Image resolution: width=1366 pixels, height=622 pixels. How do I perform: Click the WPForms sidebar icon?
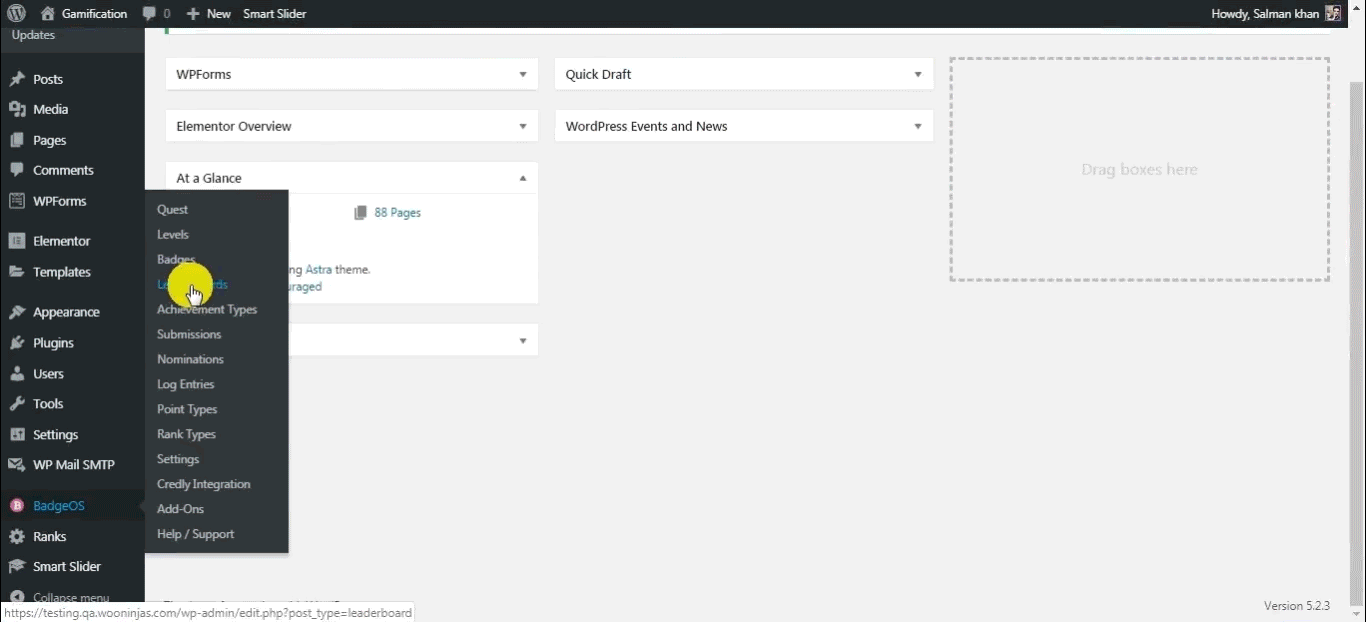[17, 201]
